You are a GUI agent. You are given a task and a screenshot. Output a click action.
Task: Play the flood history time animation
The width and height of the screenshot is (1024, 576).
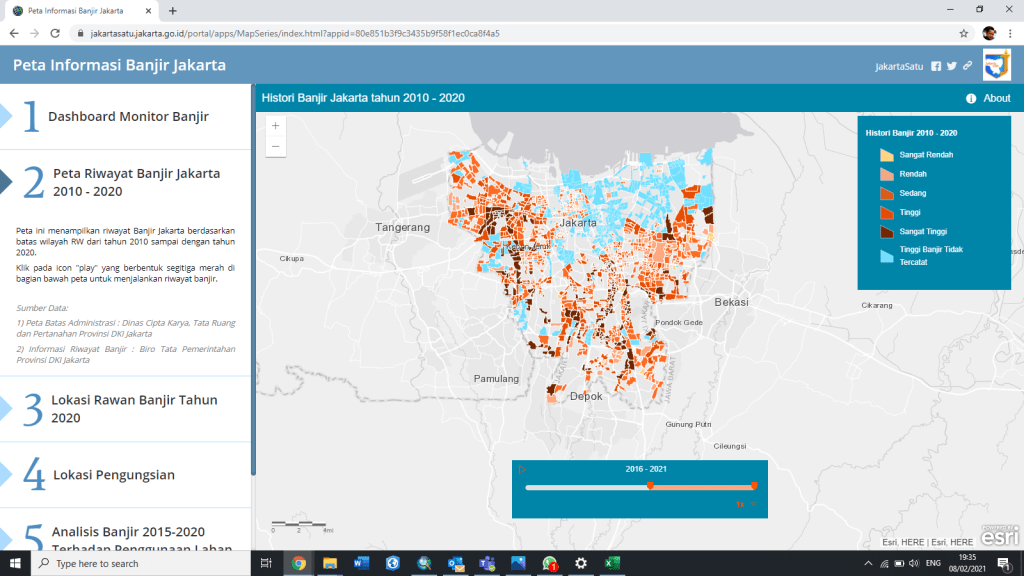(x=522, y=469)
